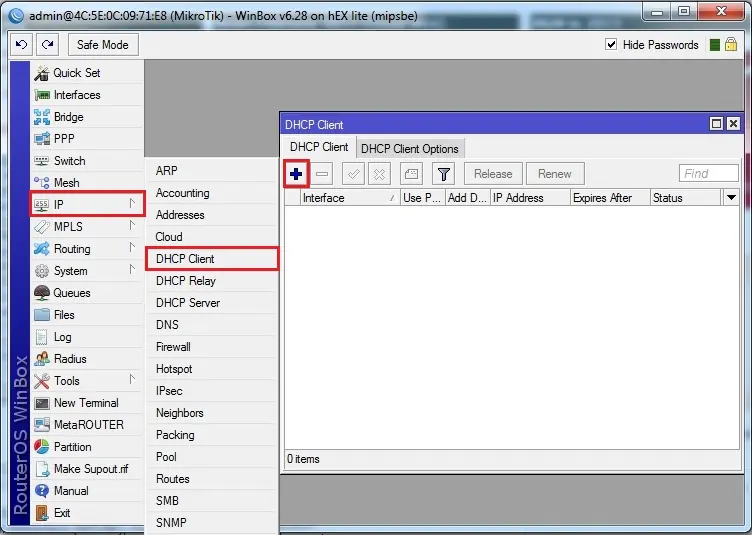Open the IP menu in sidebar

pos(88,205)
